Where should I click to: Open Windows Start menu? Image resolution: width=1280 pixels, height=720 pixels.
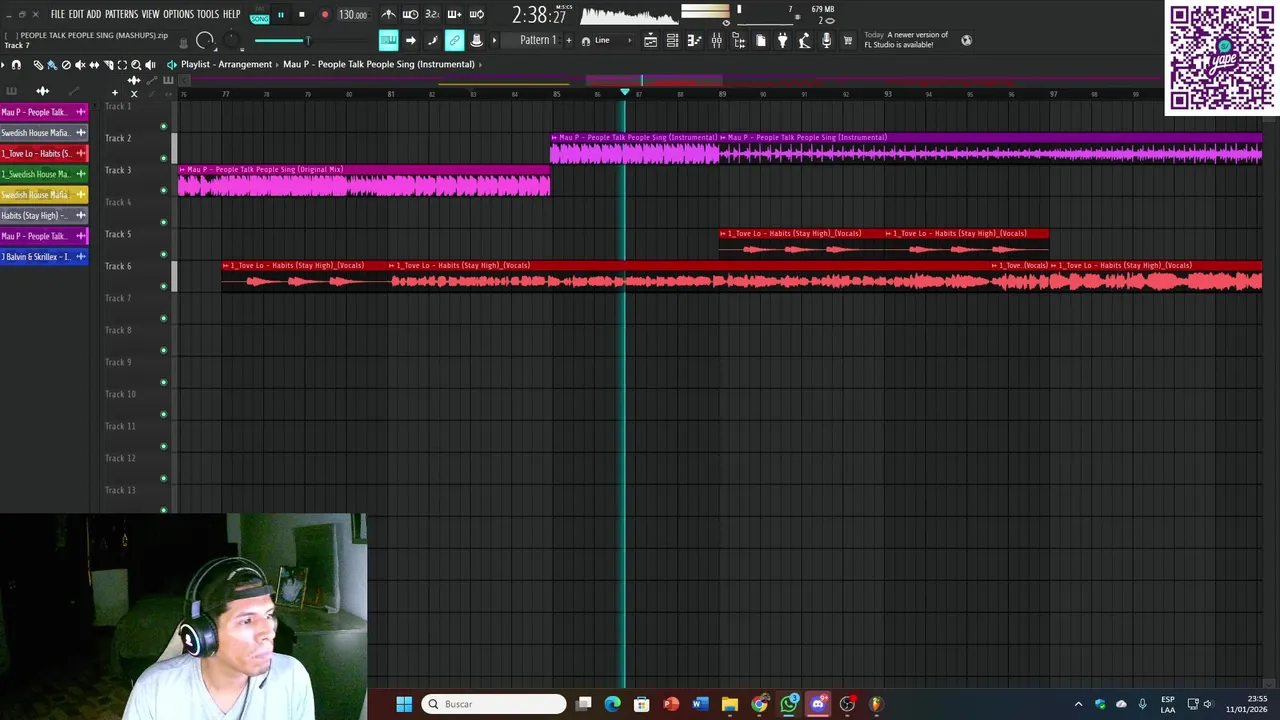point(404,704)
